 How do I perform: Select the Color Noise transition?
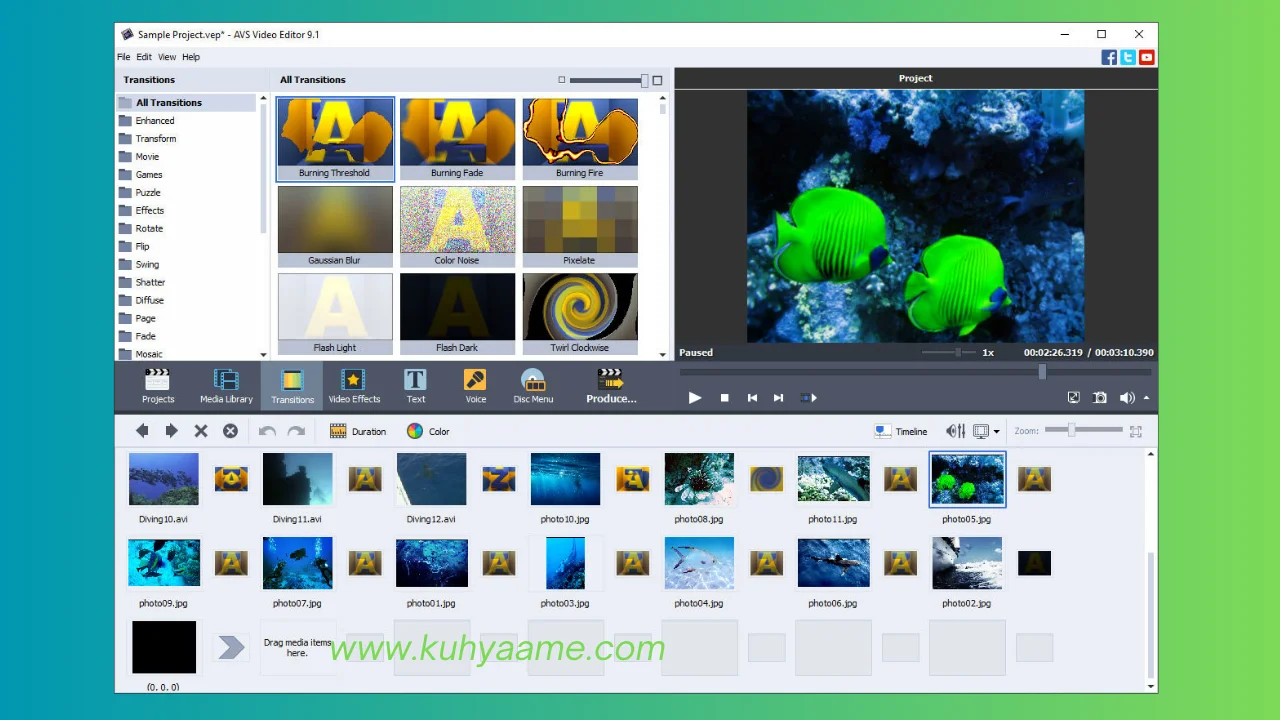coord(457,227)
